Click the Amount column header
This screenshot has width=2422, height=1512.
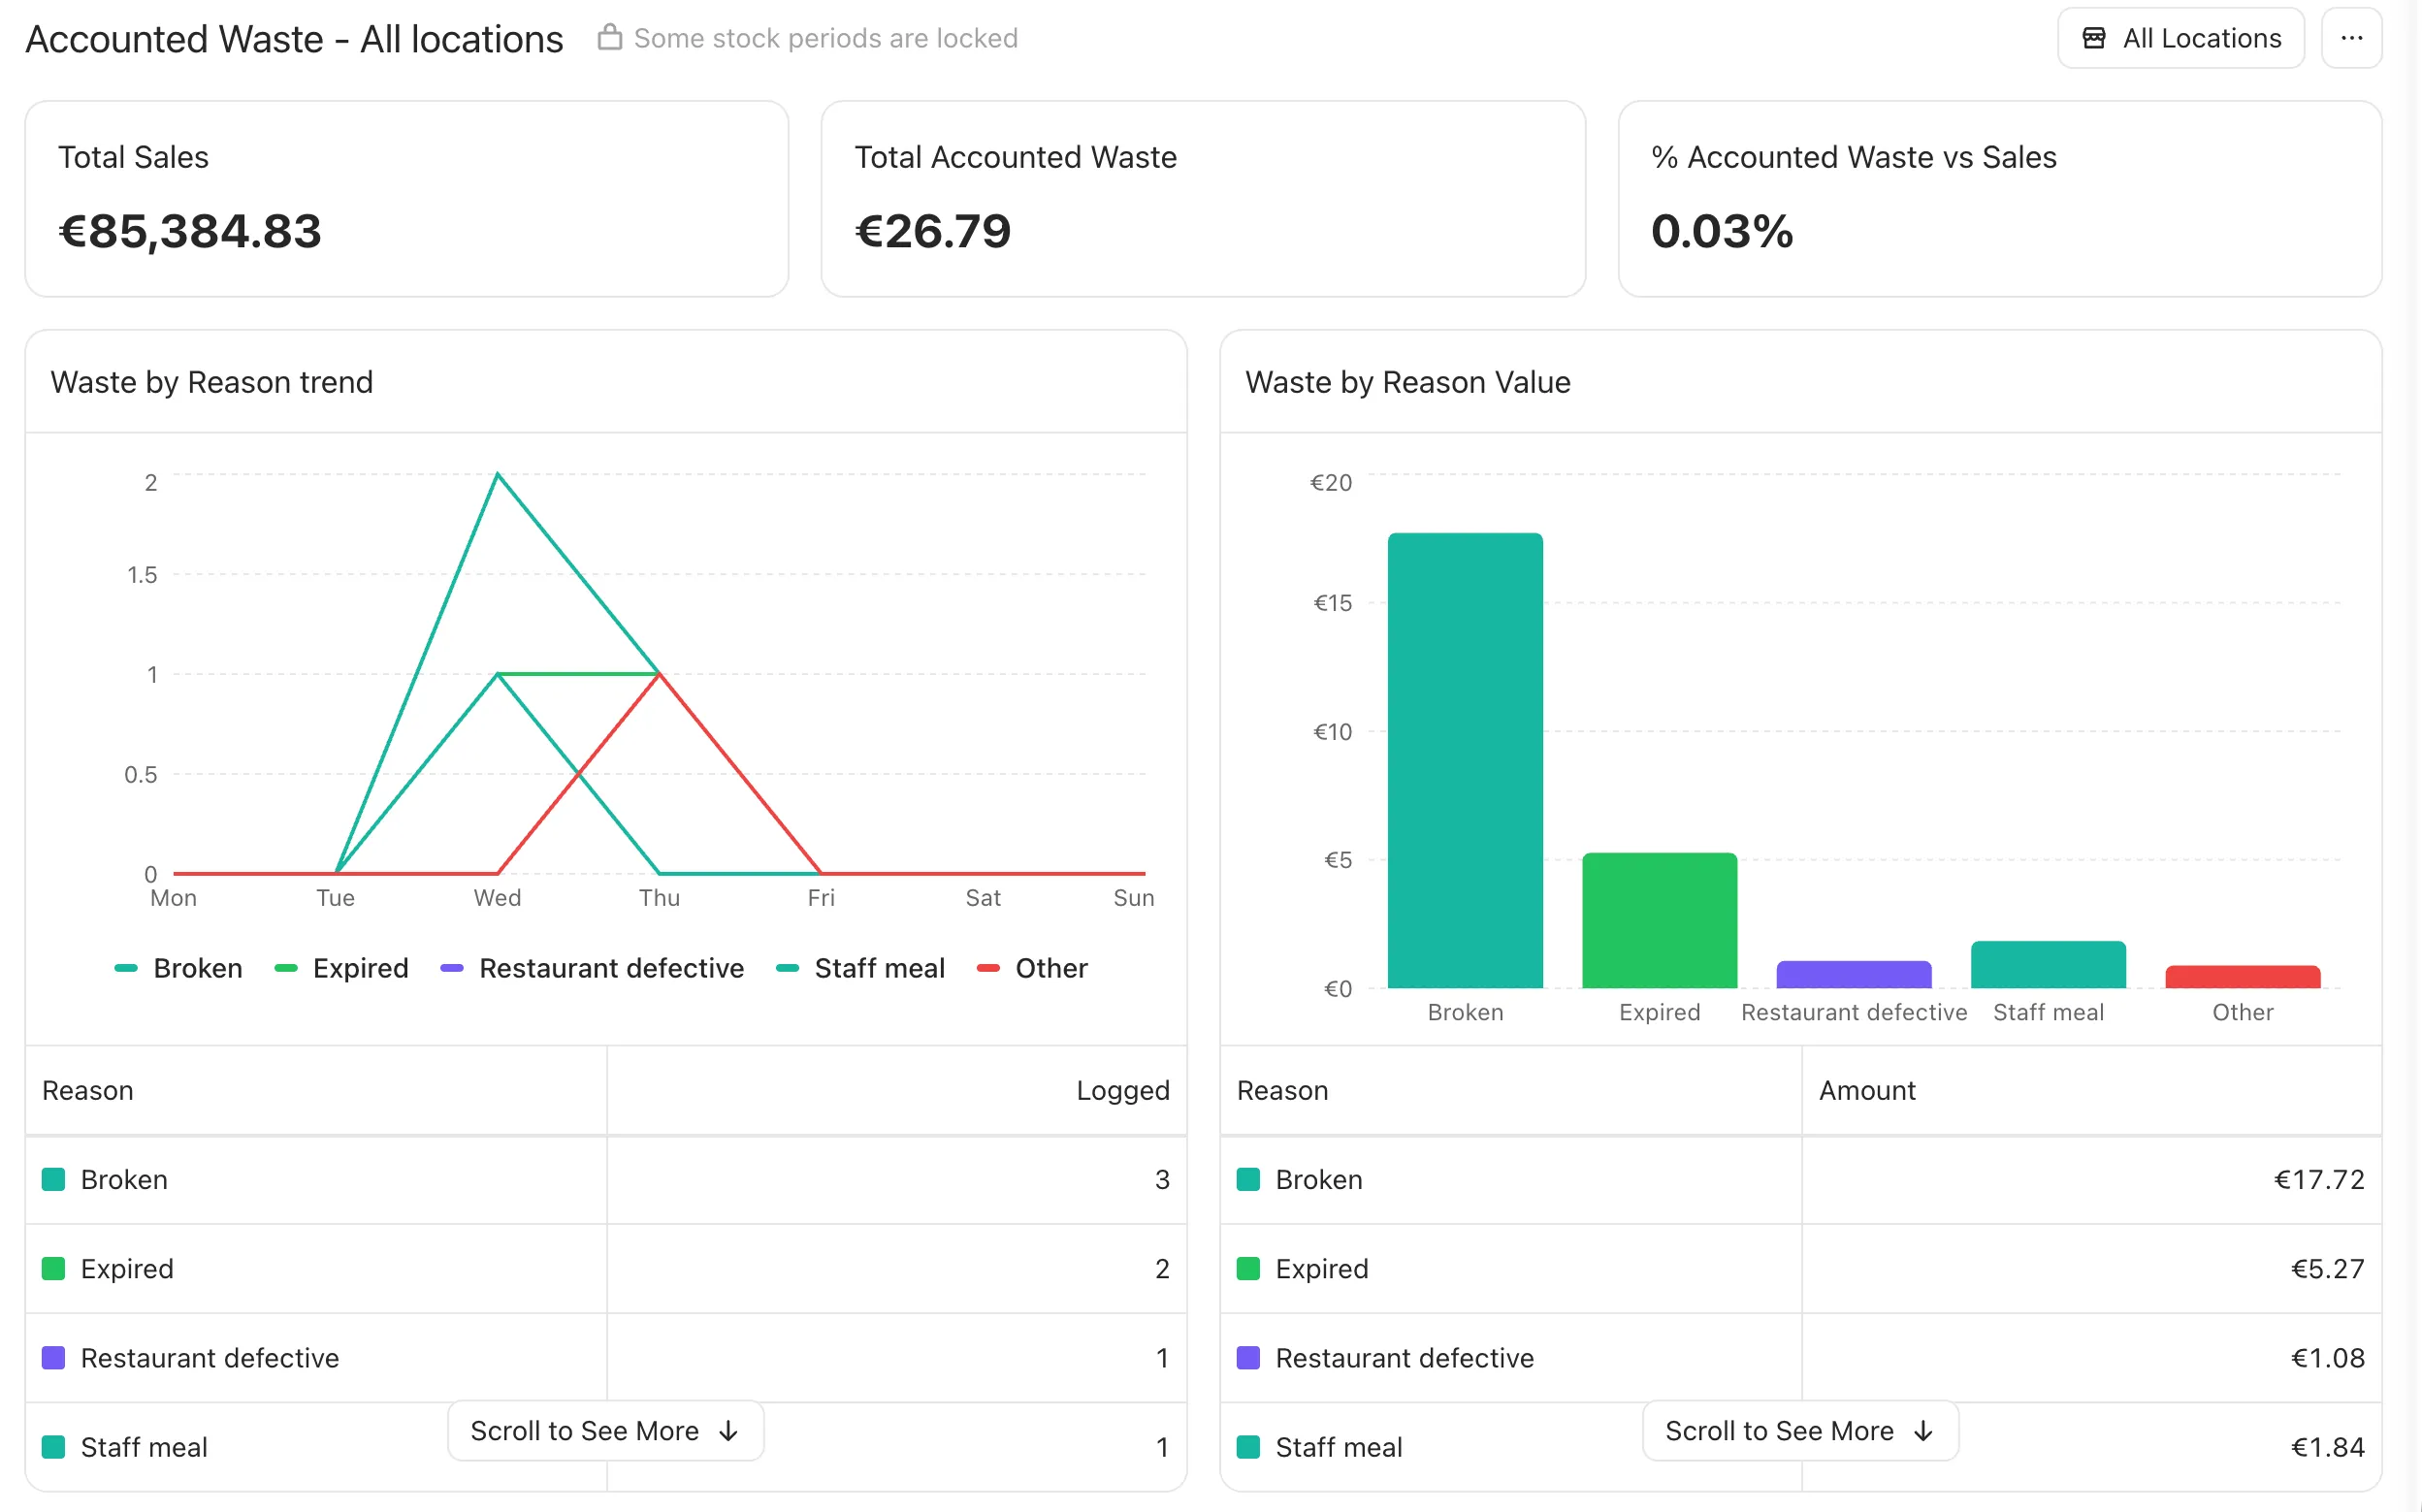tap(1866, 1090)
